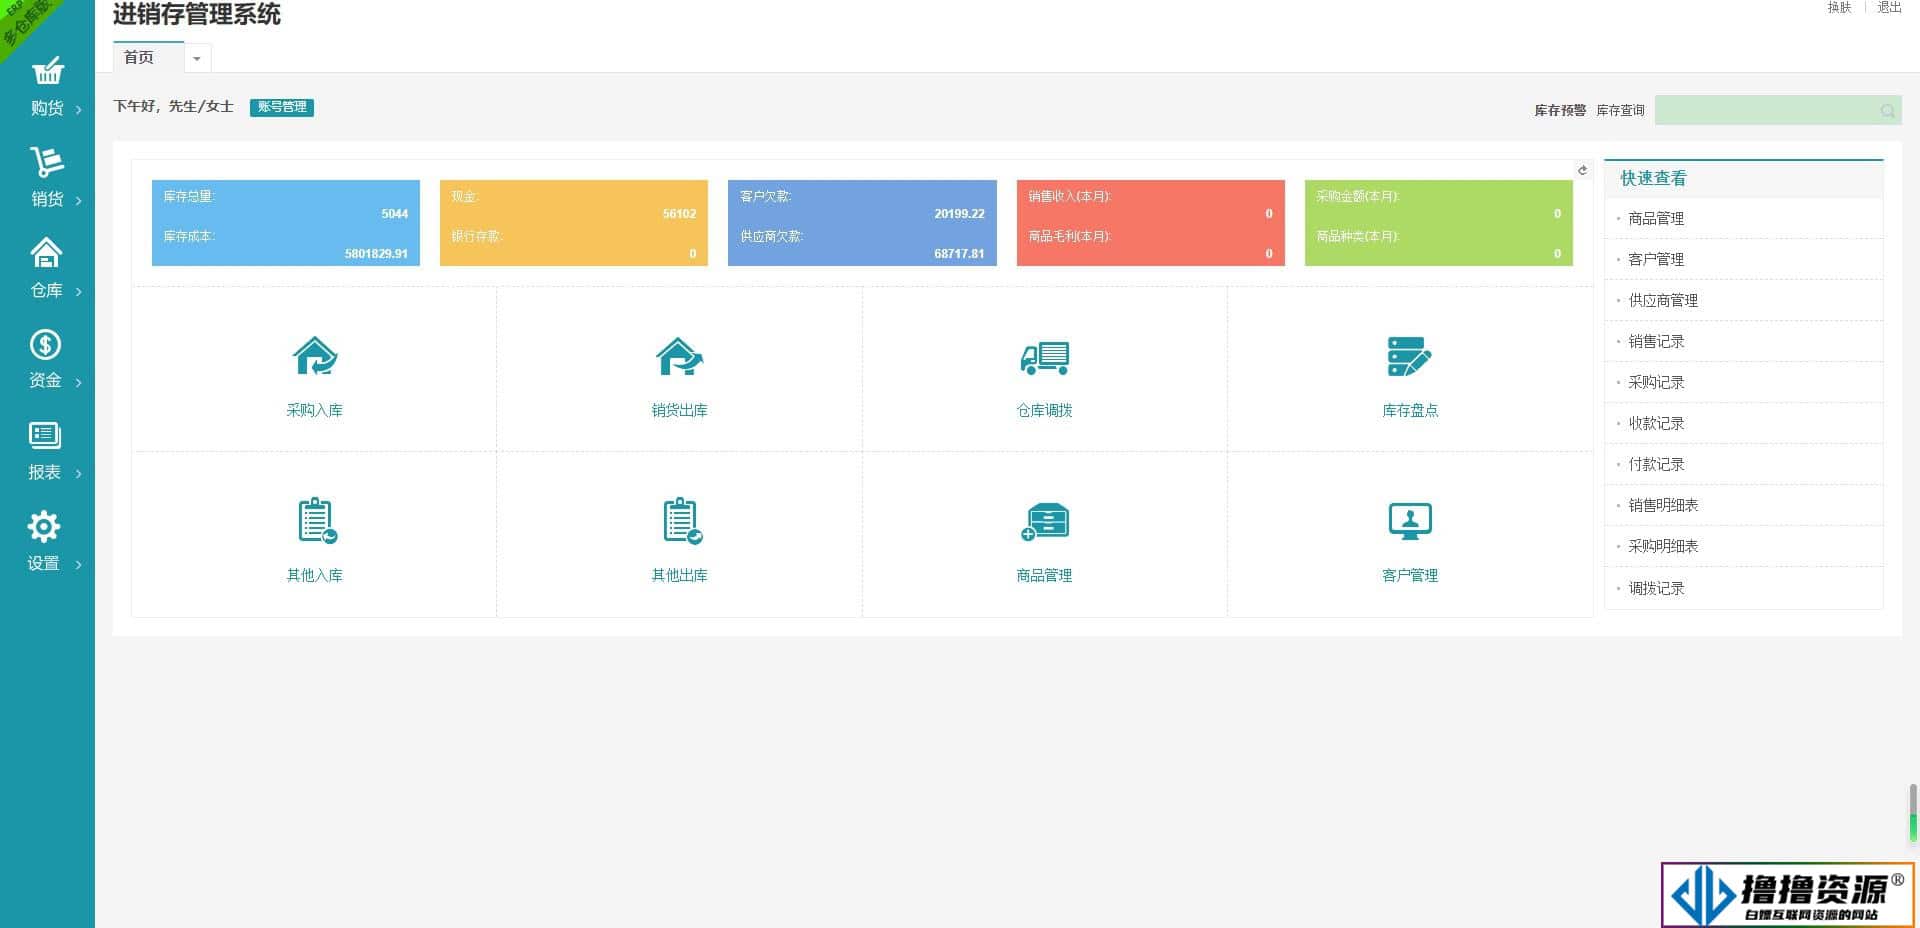
Task: Click the 仓库调拨 truck icon
Action: point(1045,358)
